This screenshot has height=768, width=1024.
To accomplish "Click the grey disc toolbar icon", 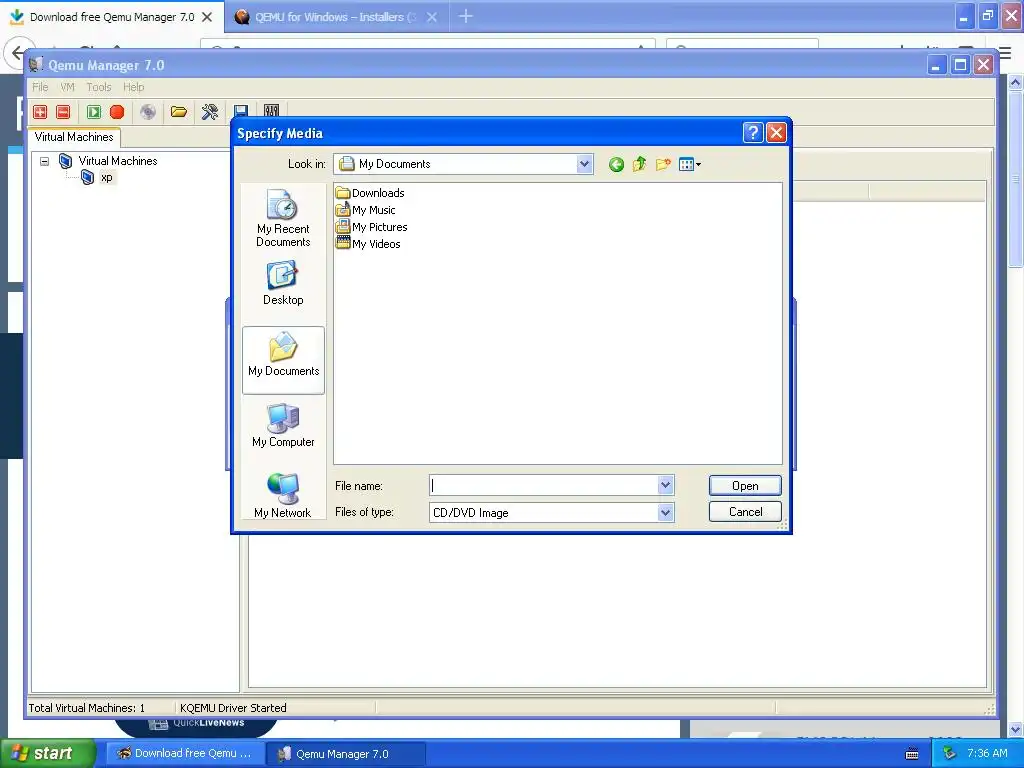I will tap(148, 112).
